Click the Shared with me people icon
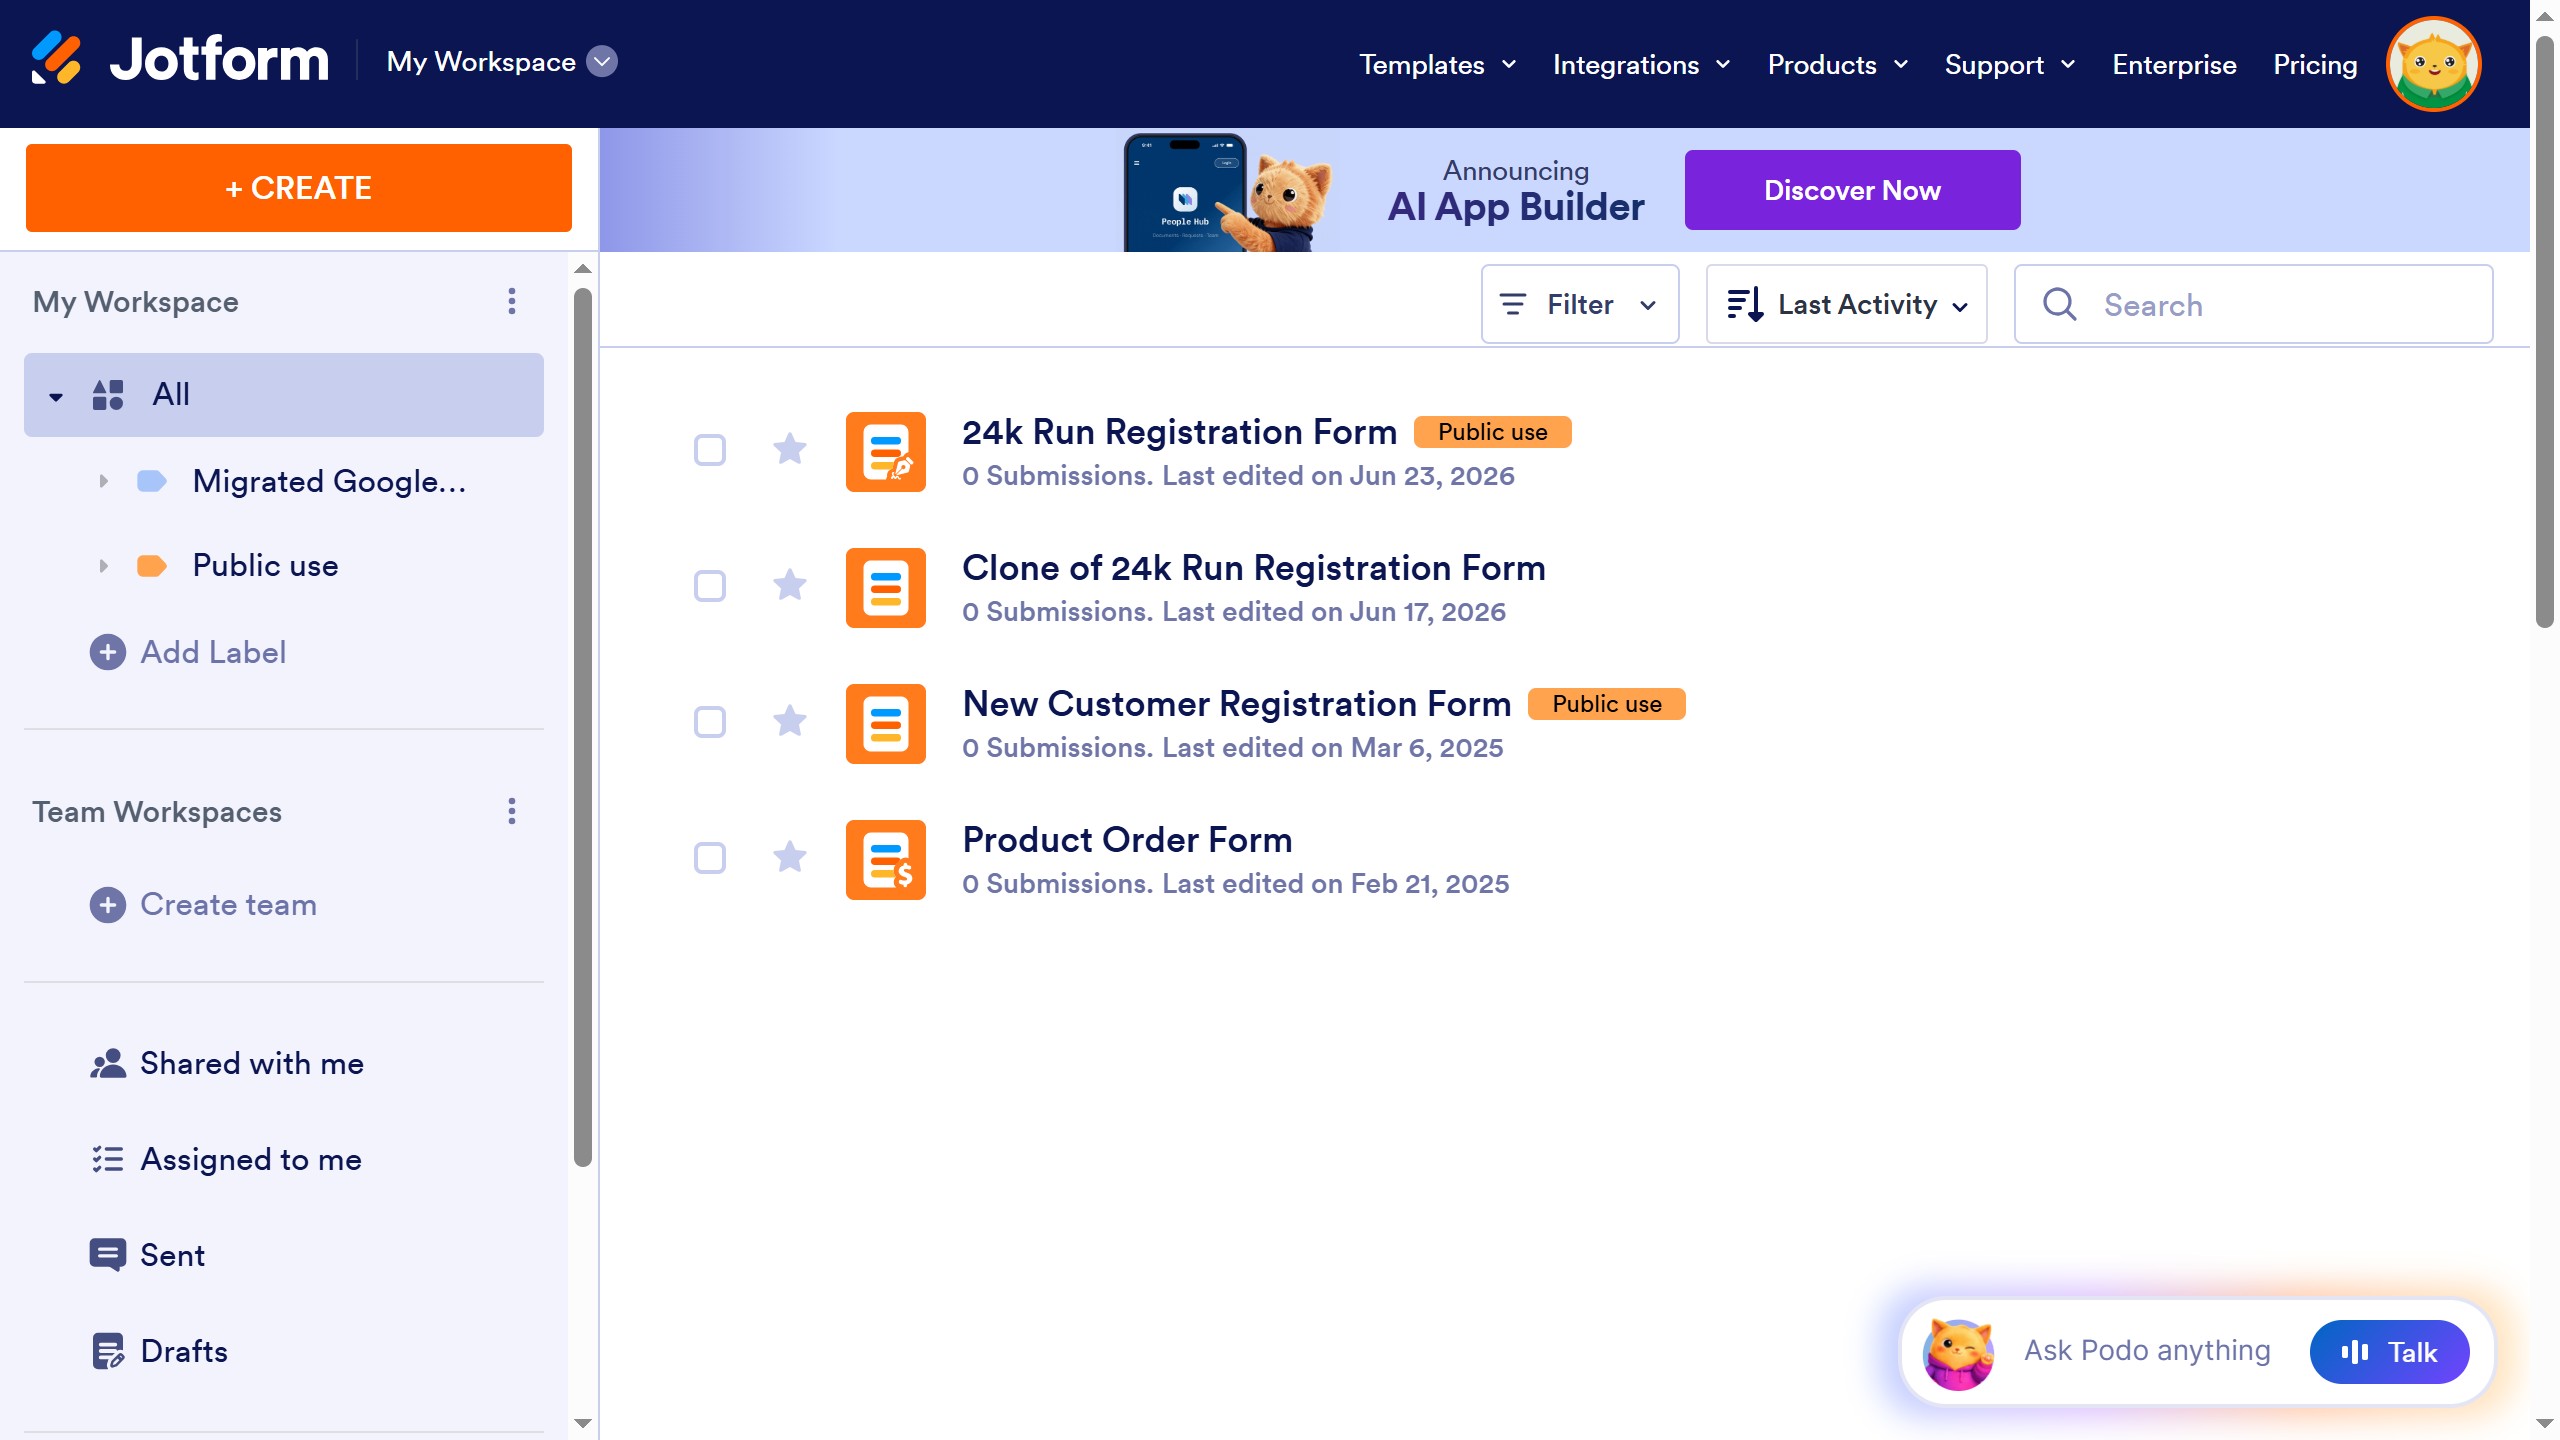 click(x=108, y=1064)
